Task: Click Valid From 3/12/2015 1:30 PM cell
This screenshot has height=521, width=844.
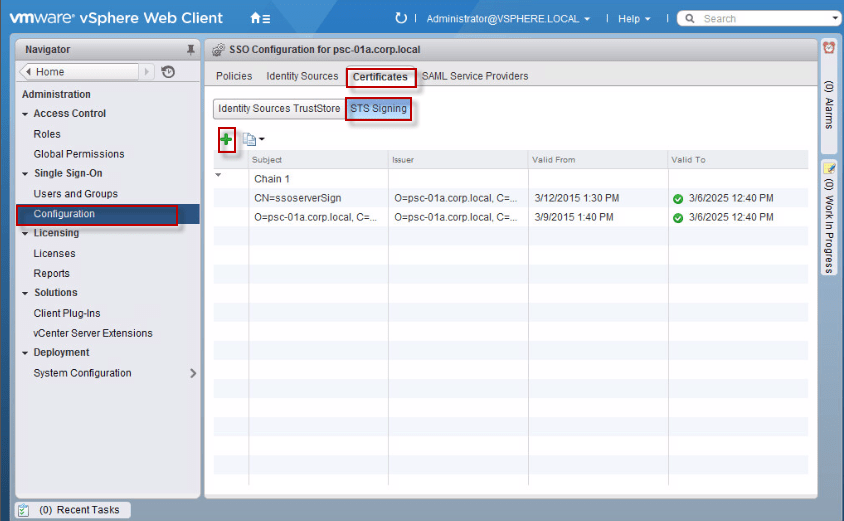Action: coord(576,198)
